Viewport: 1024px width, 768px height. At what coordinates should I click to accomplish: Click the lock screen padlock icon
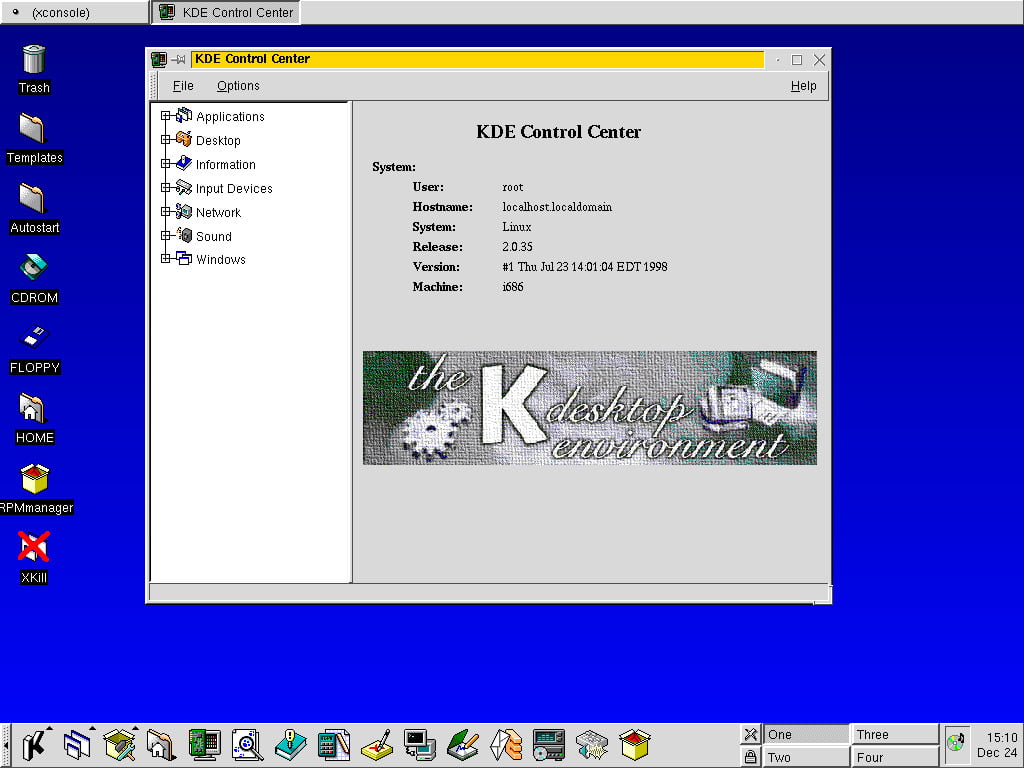[750, 756]
